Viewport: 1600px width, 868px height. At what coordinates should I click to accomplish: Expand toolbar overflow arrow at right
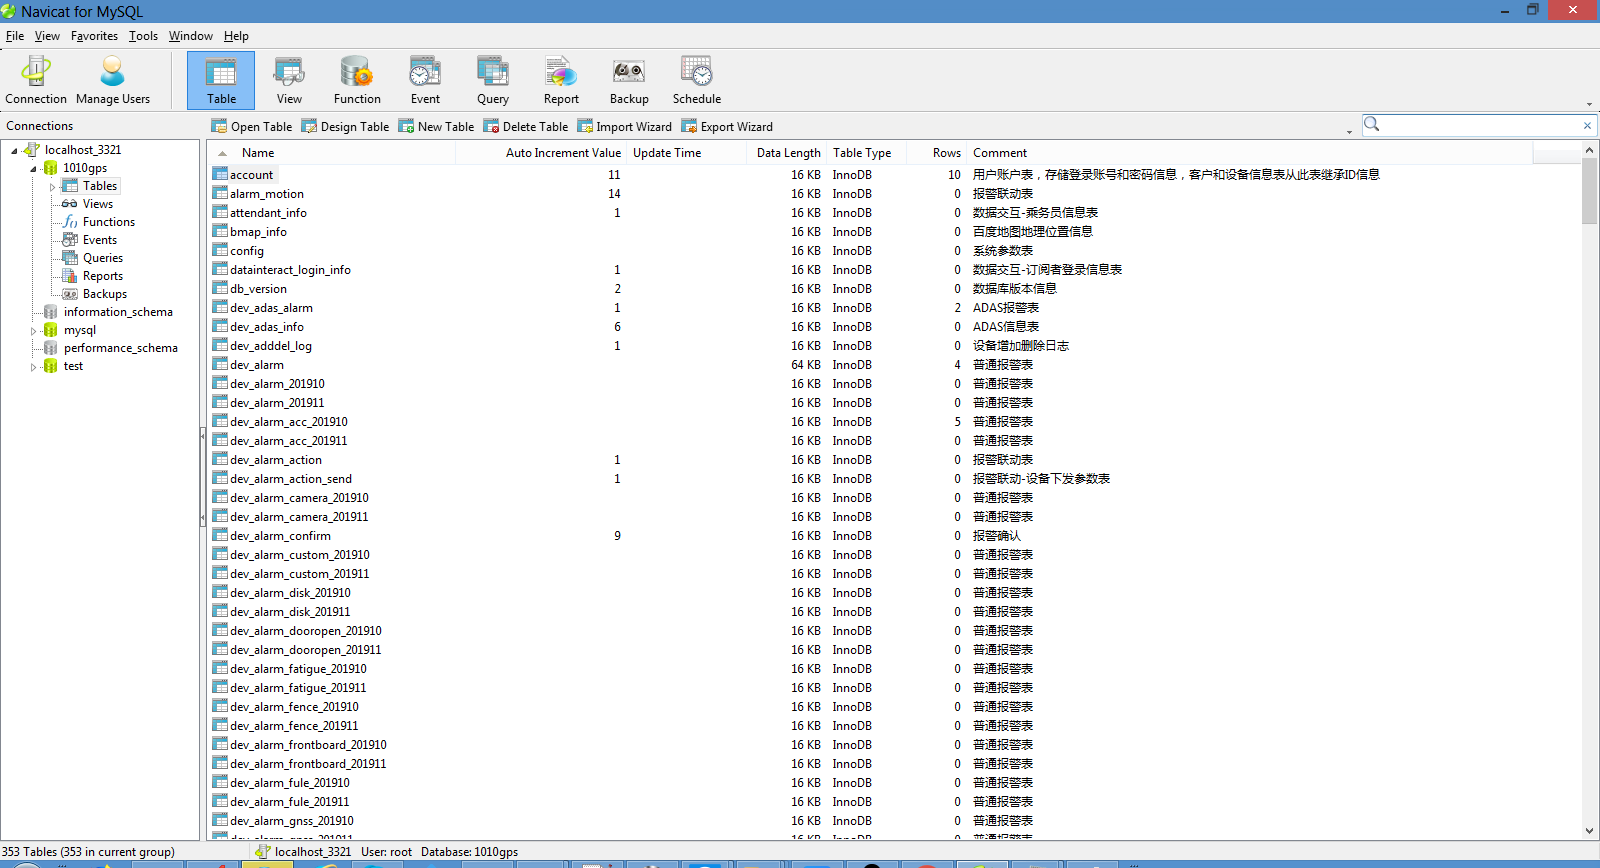pos(1589,104)
